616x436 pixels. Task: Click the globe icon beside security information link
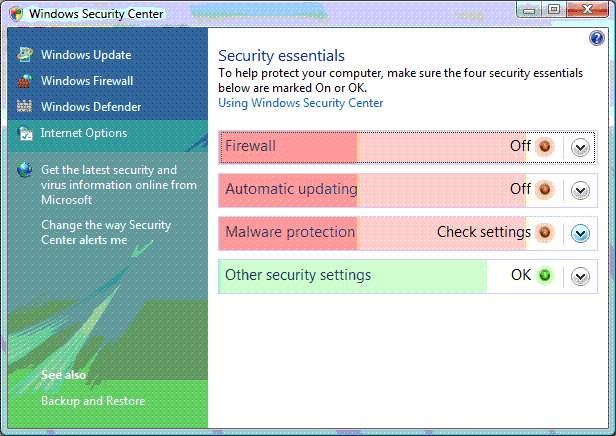(x=25, y=170)
